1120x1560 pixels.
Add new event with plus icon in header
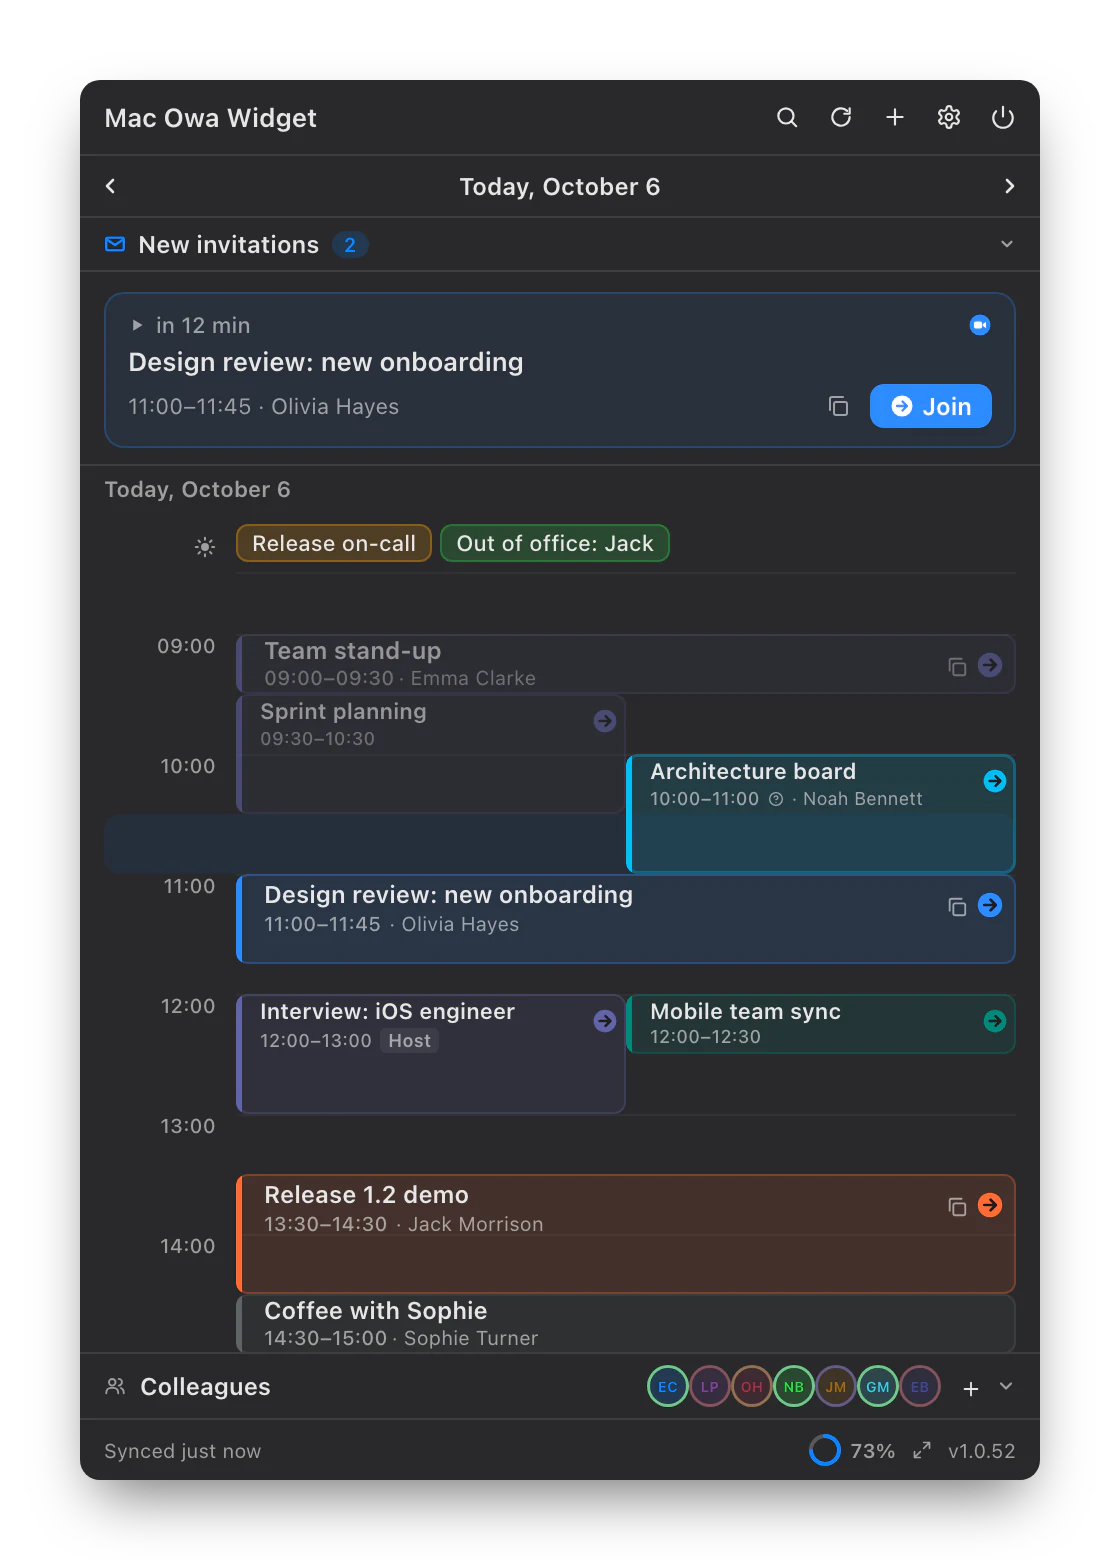[895, 118]
